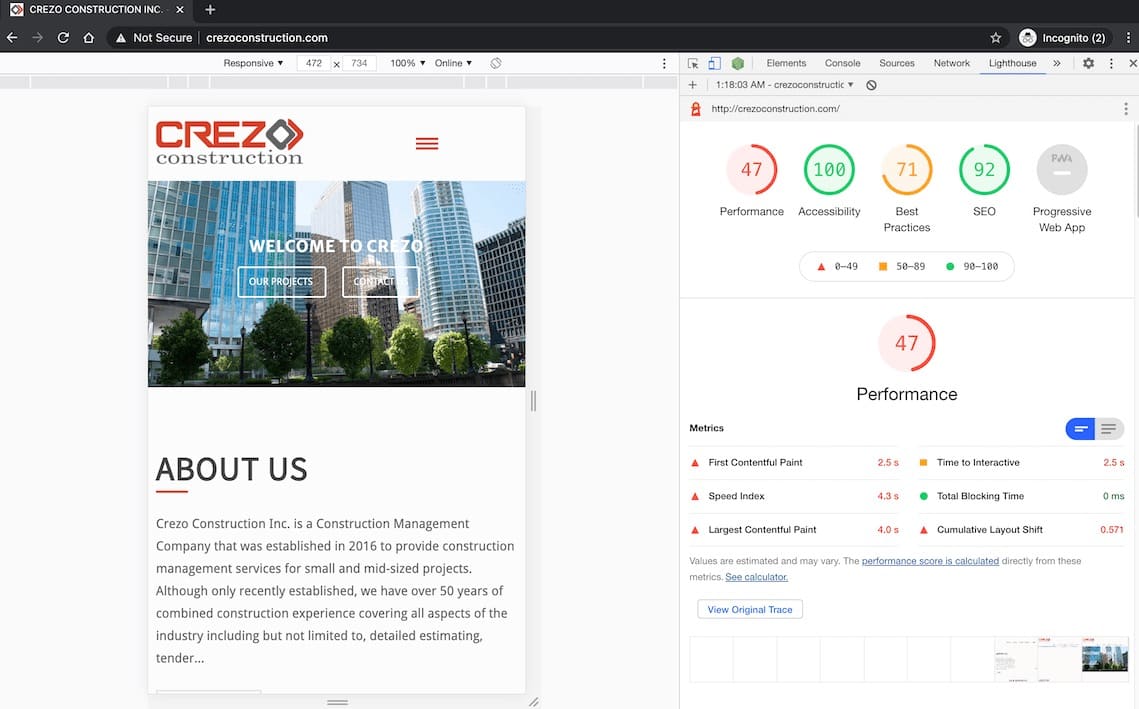Switch to the Elements tab

[786, 63]
